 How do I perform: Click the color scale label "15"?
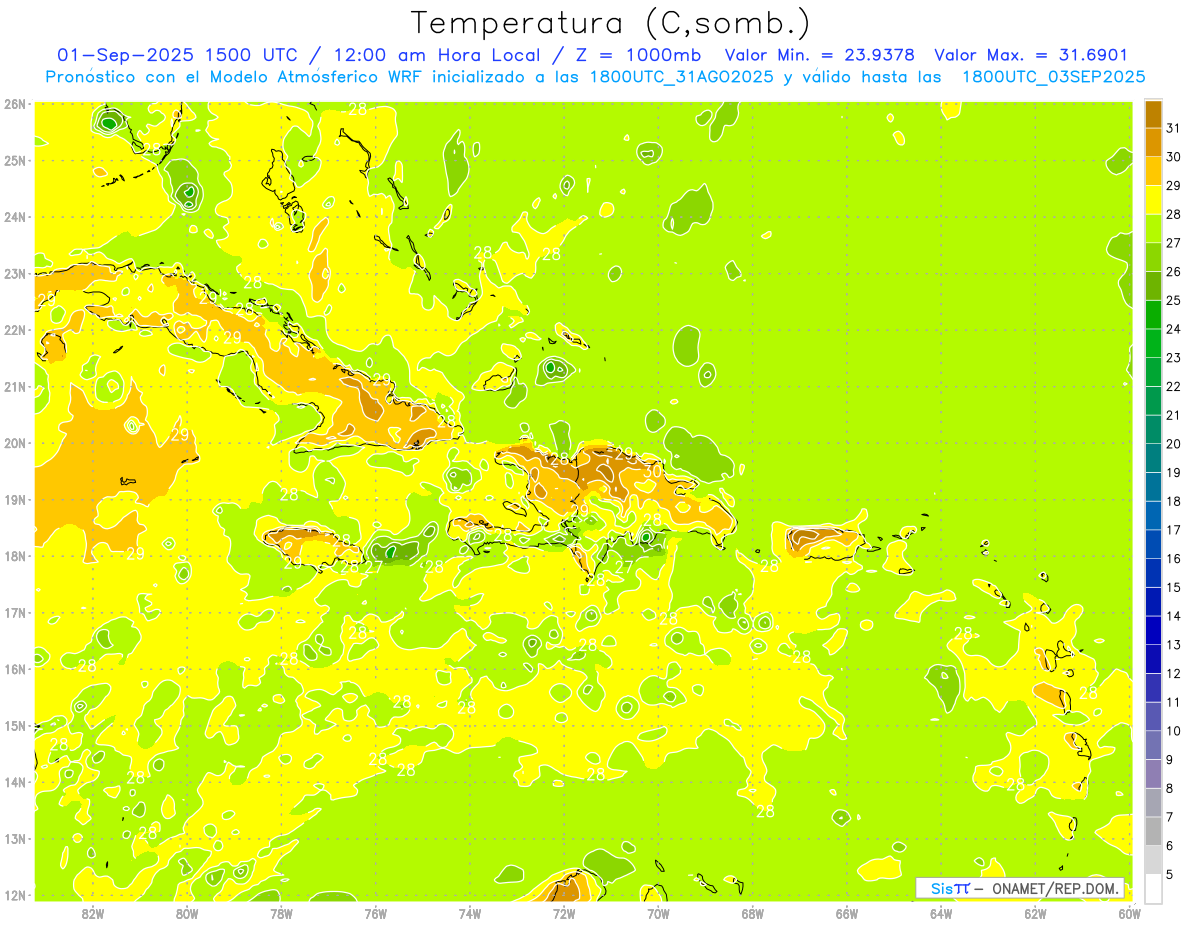1174,588
